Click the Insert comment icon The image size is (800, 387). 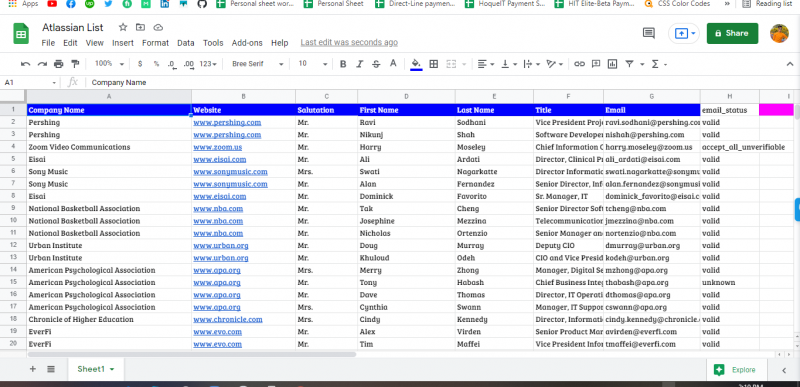pyautogui.click(x=595, y=64)
